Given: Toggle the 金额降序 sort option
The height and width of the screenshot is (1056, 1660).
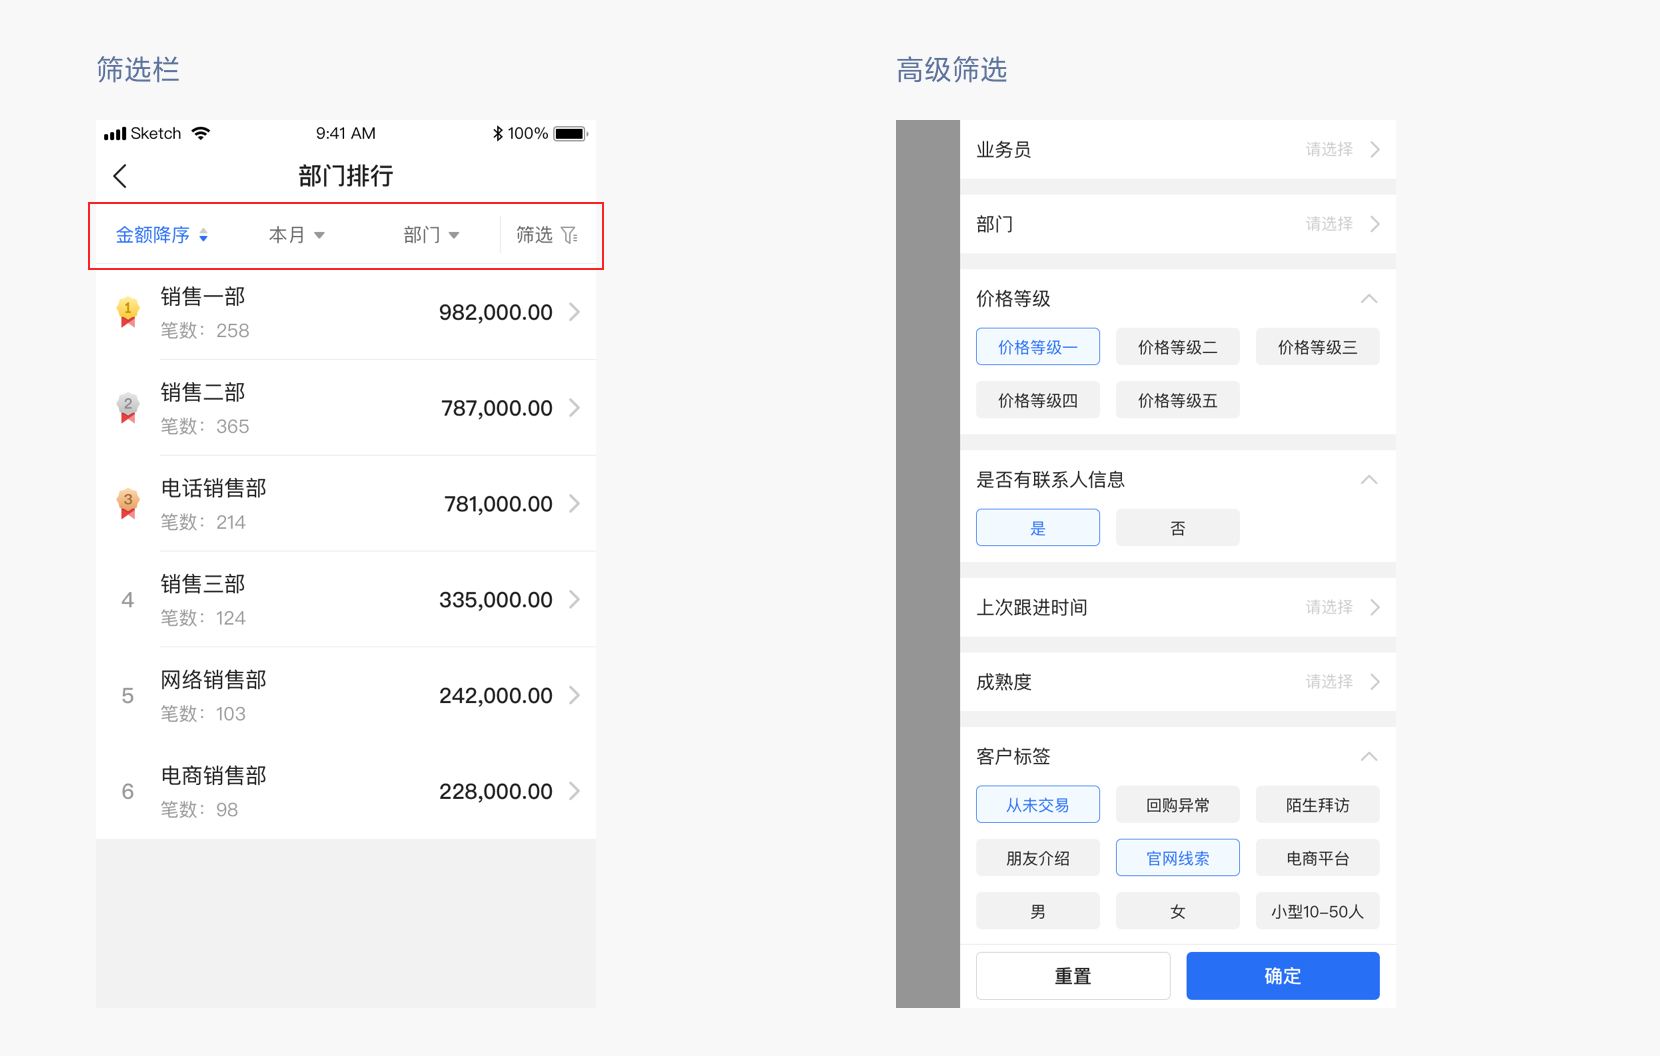Looking at the screenshot, I should coord(162,235).
